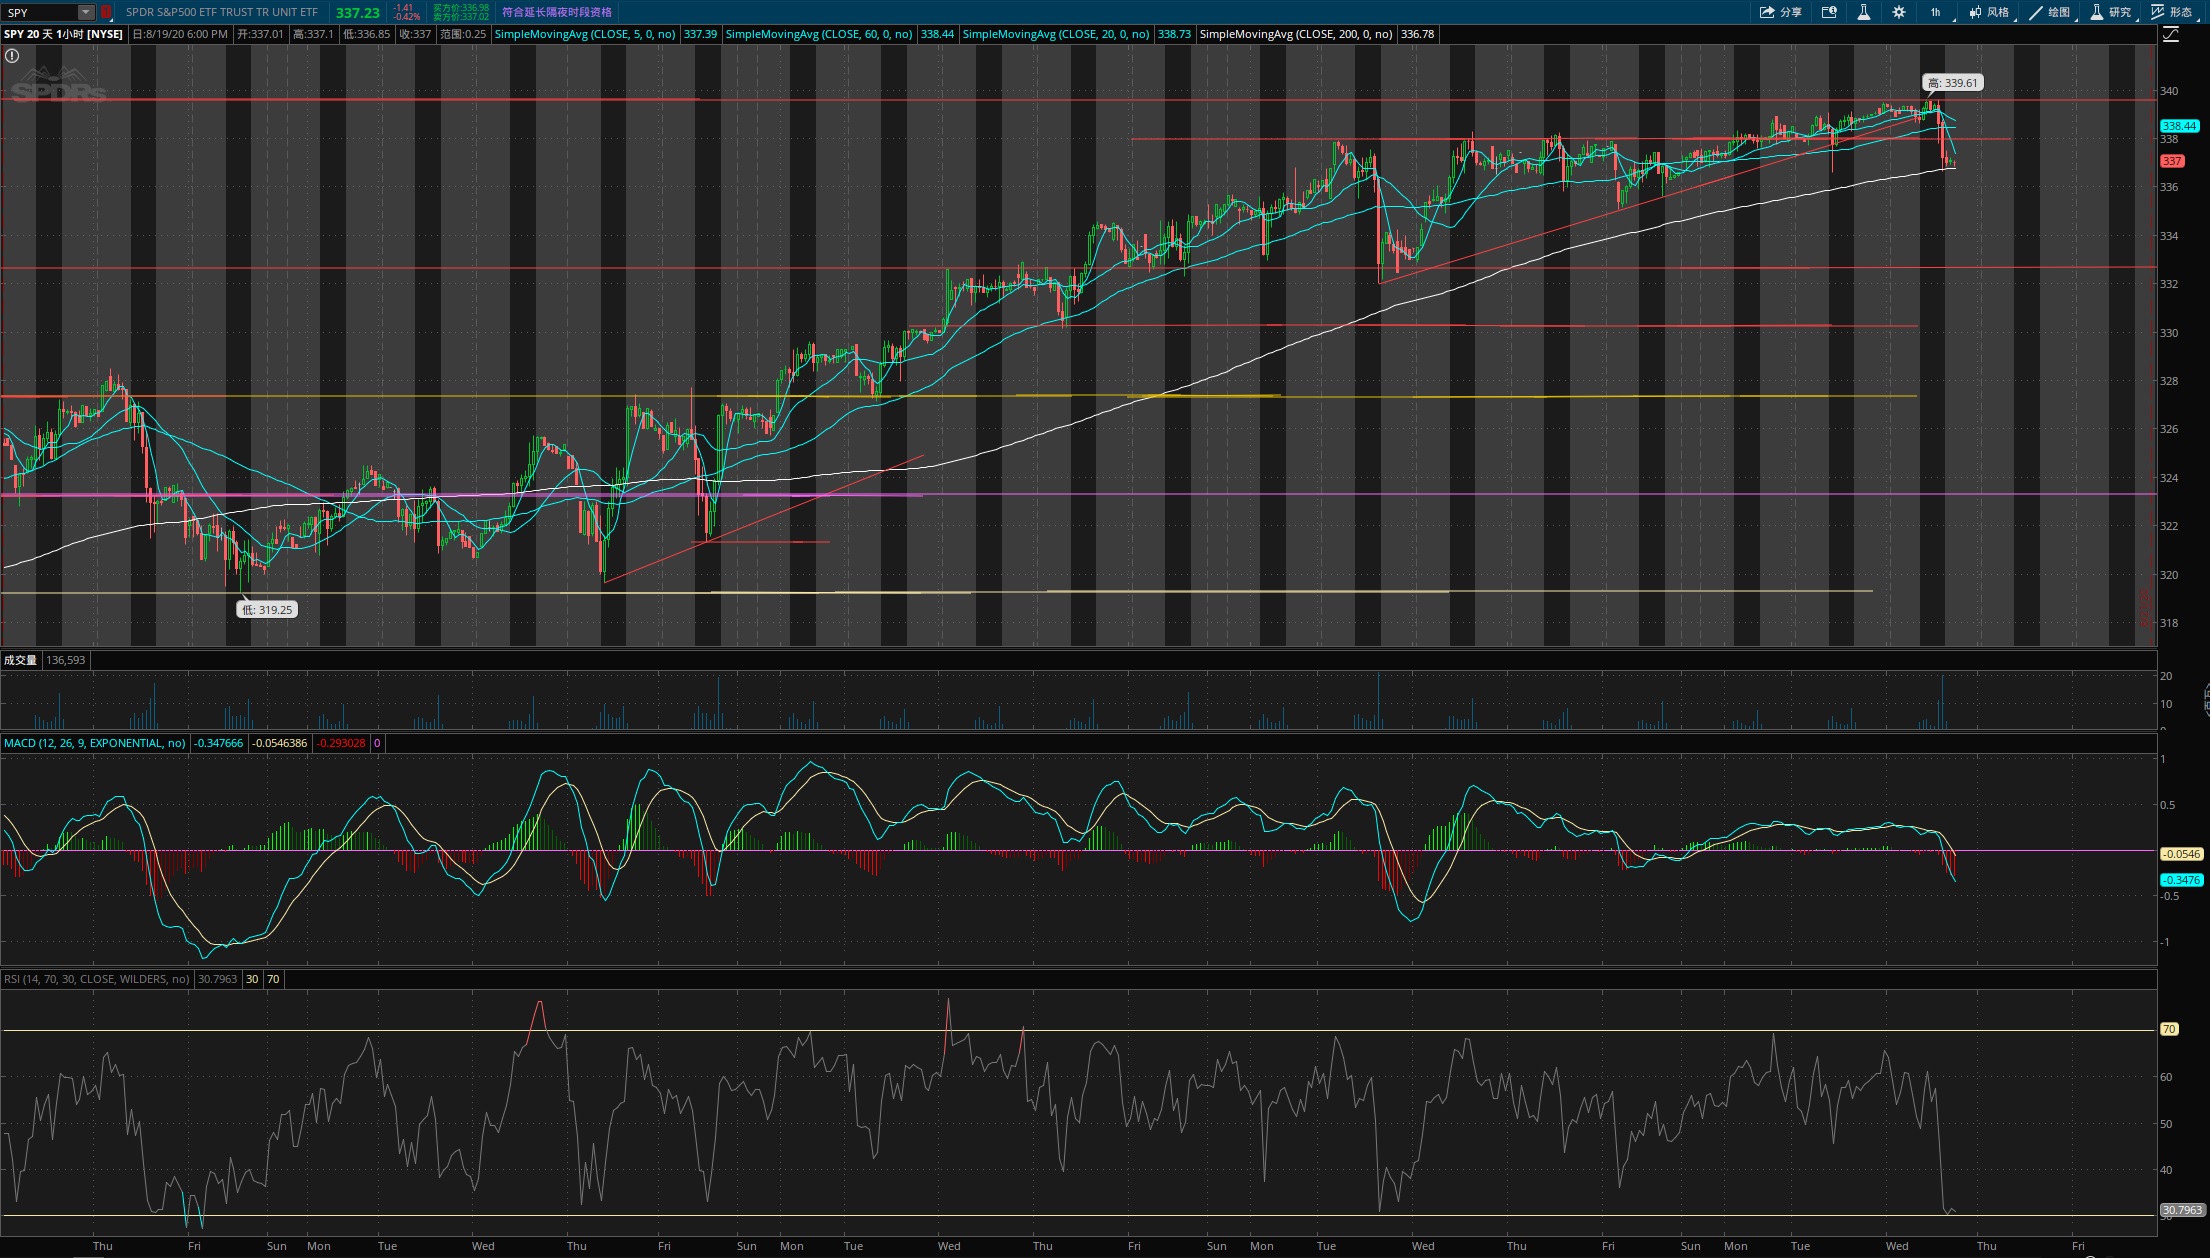2210x1258 pixels.
Task: Open the candlestick Style (风格) menu
Action: [x=1989, y=12]
